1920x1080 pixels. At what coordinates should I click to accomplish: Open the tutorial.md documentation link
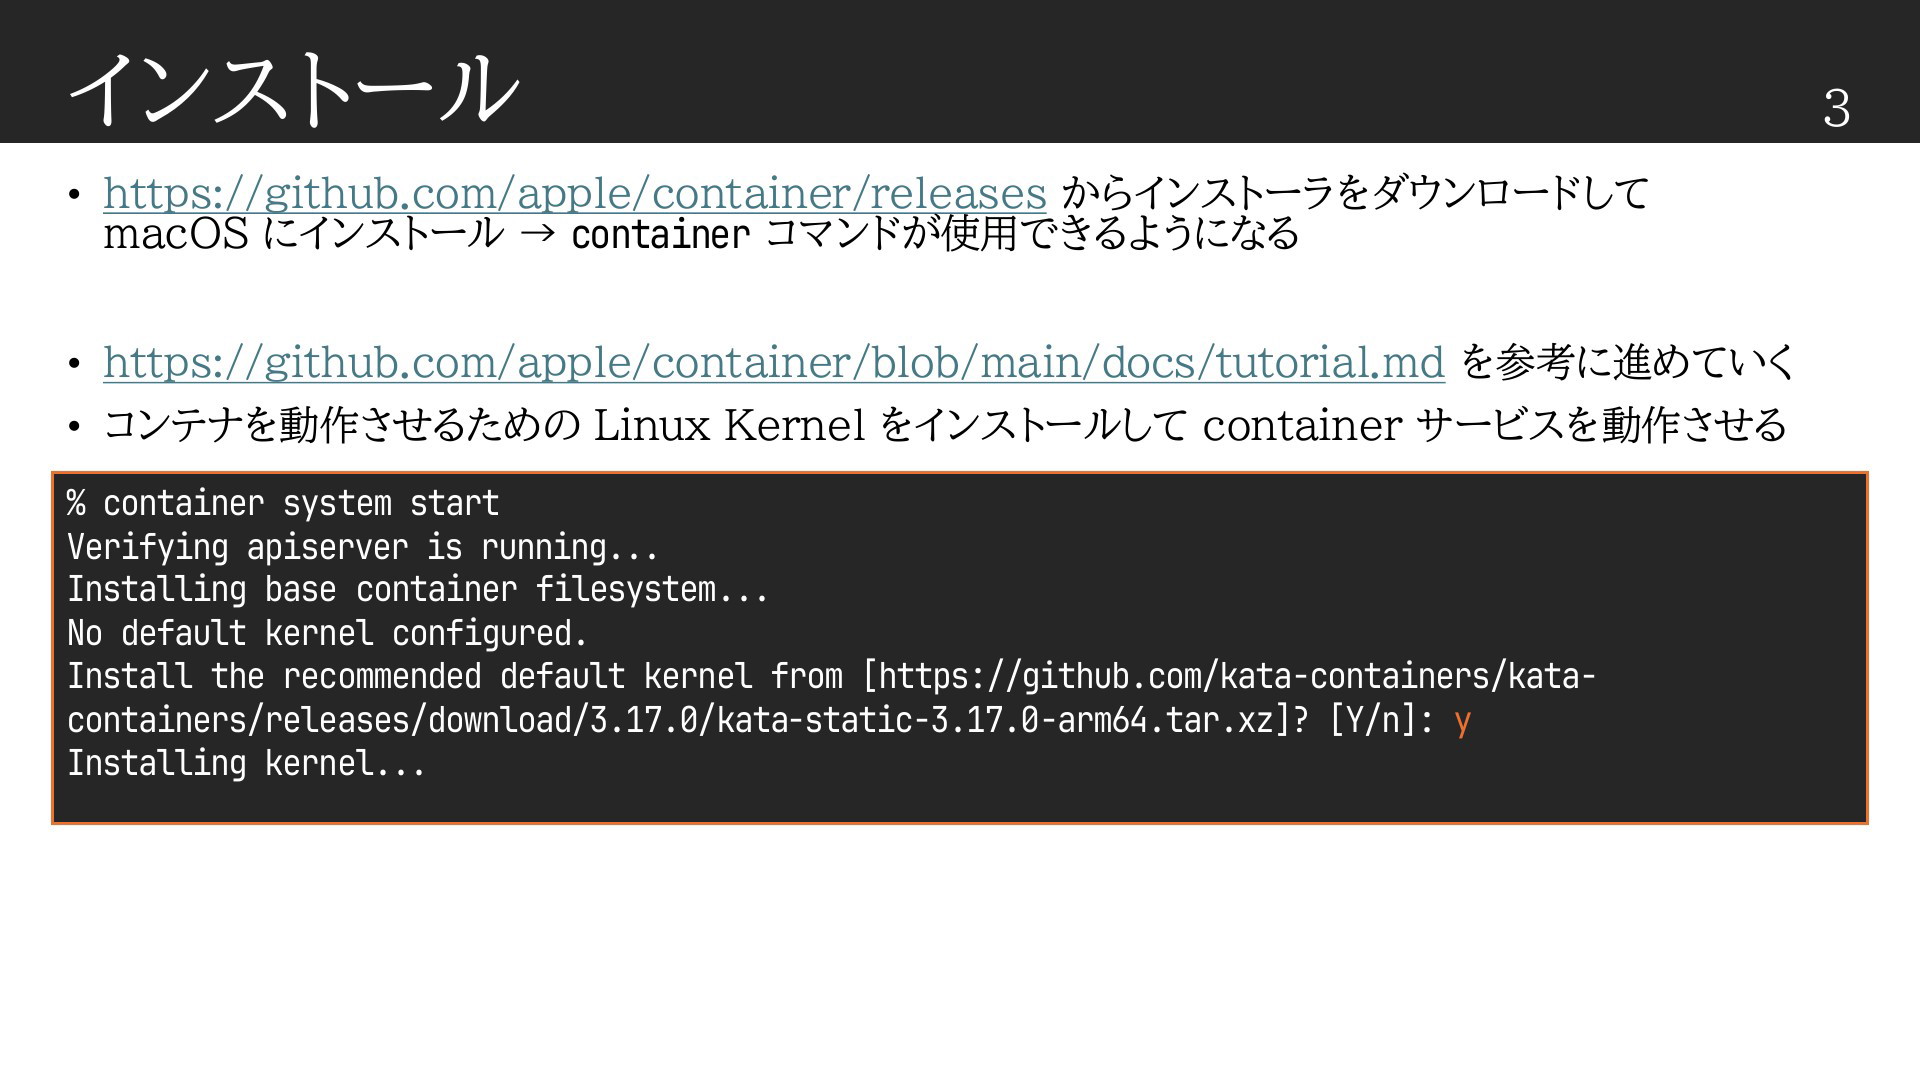click(x=774, y=362)
